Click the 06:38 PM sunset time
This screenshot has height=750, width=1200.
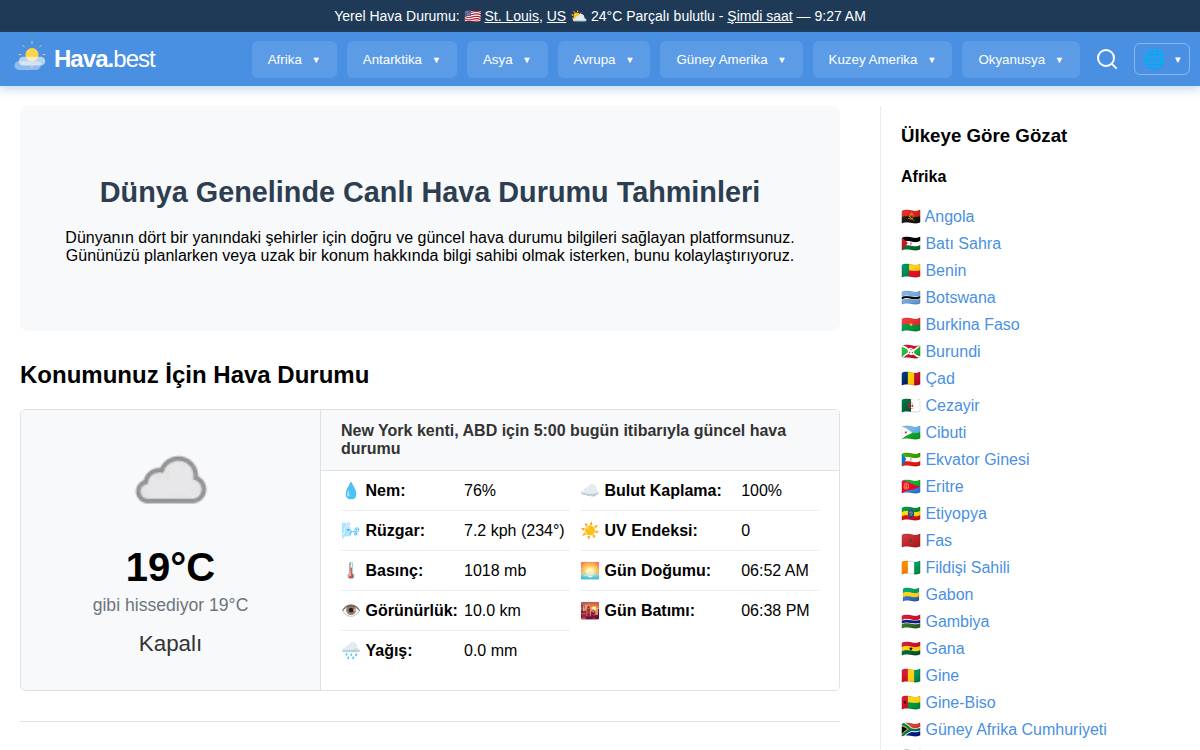tap(775, 611)
